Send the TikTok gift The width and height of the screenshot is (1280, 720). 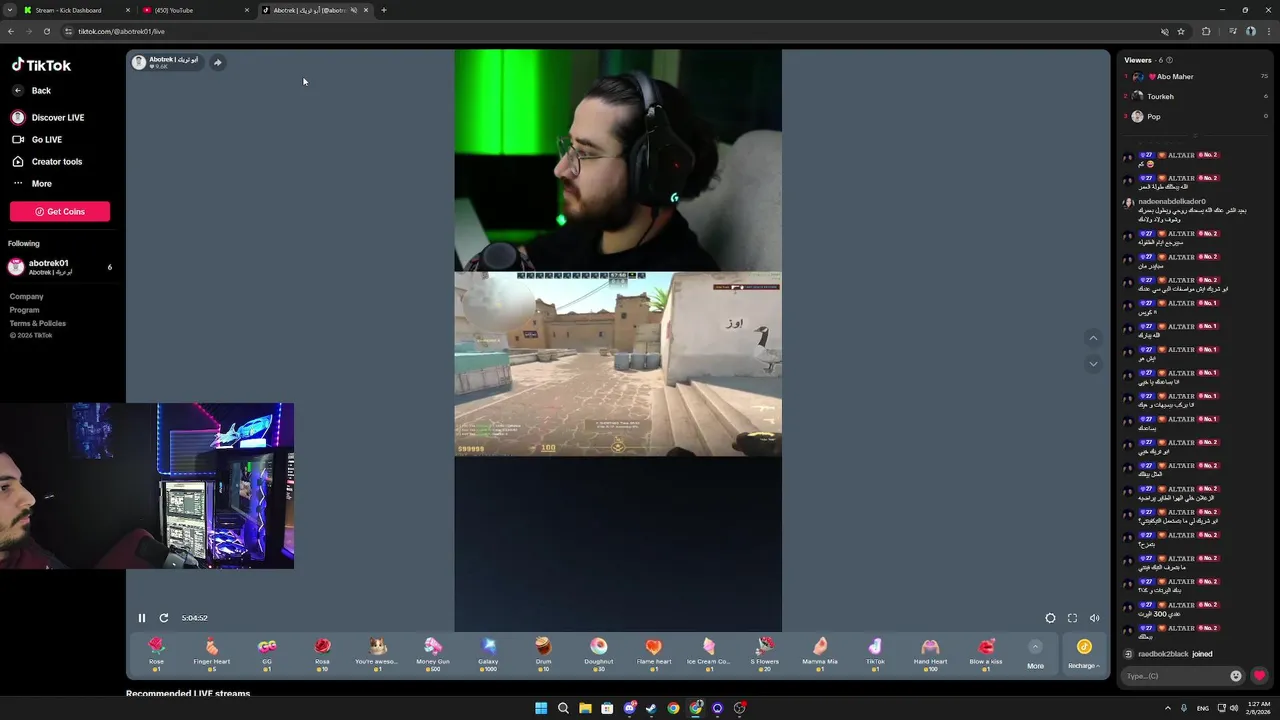point(875,653)
